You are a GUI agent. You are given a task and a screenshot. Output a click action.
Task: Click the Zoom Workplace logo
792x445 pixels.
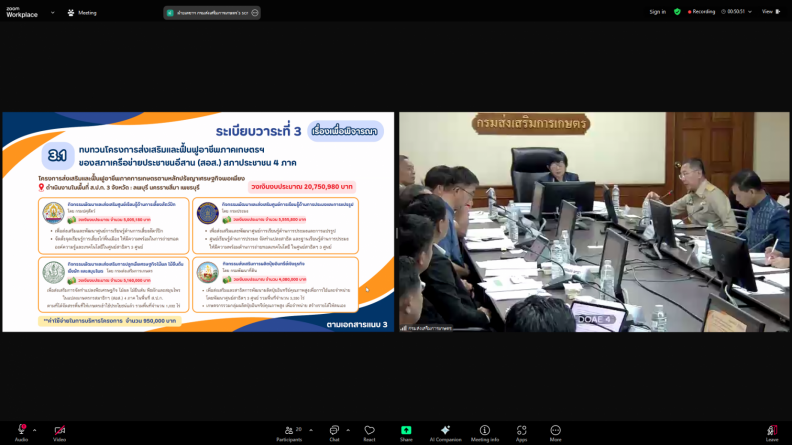pos(22,12)
